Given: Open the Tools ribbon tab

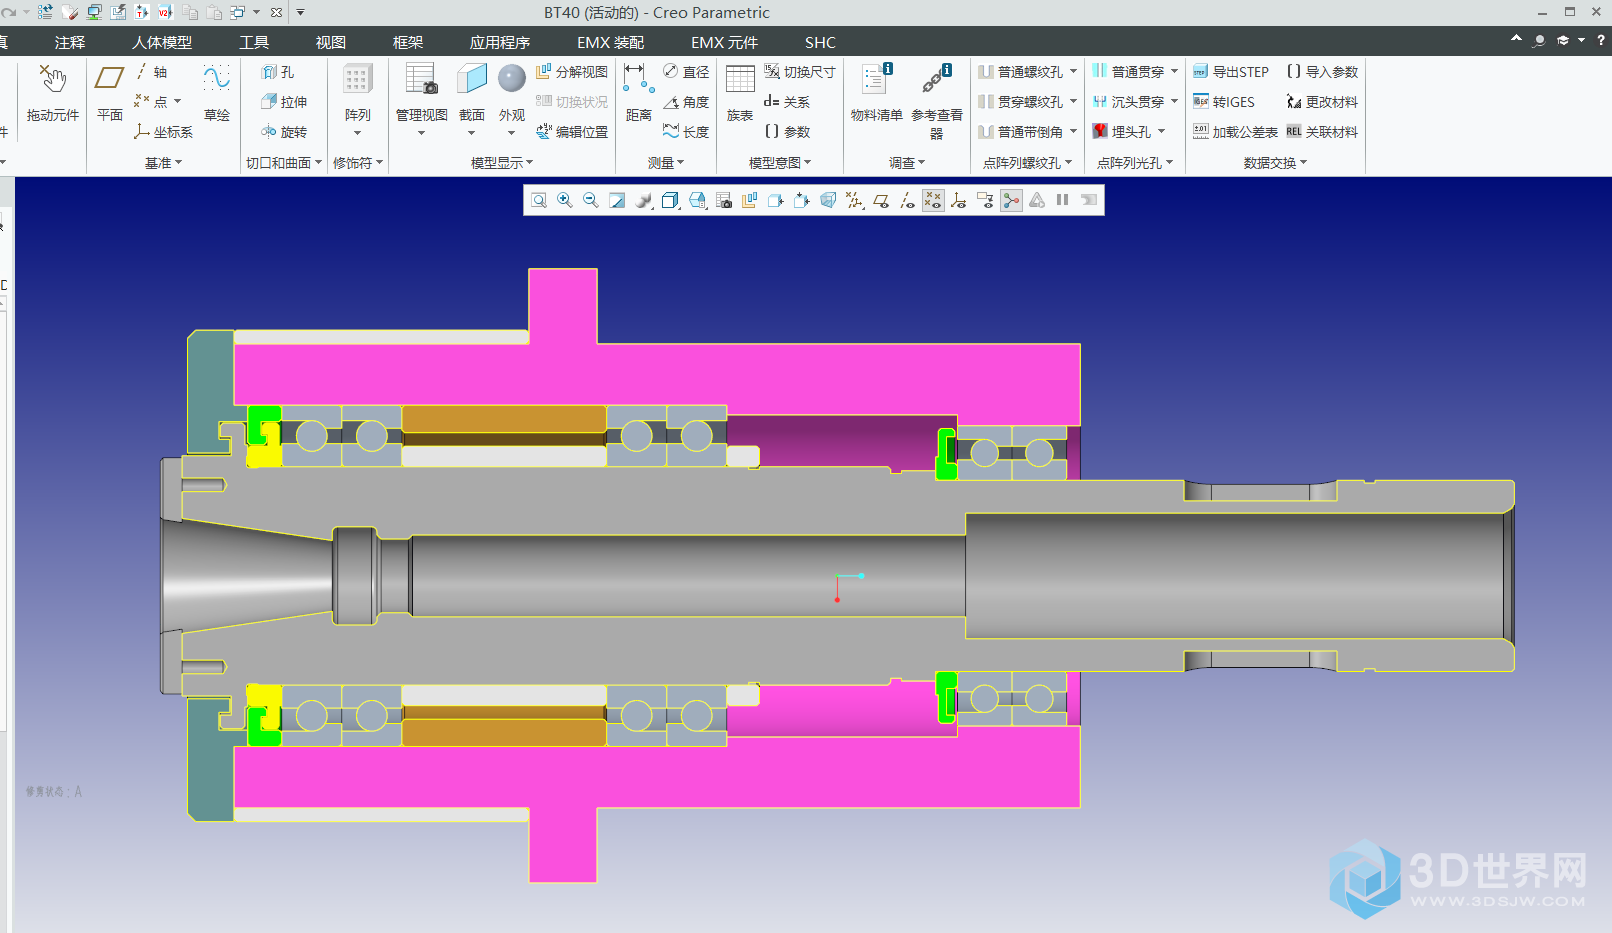Looking at the screenshot, I should click(254, 42).
